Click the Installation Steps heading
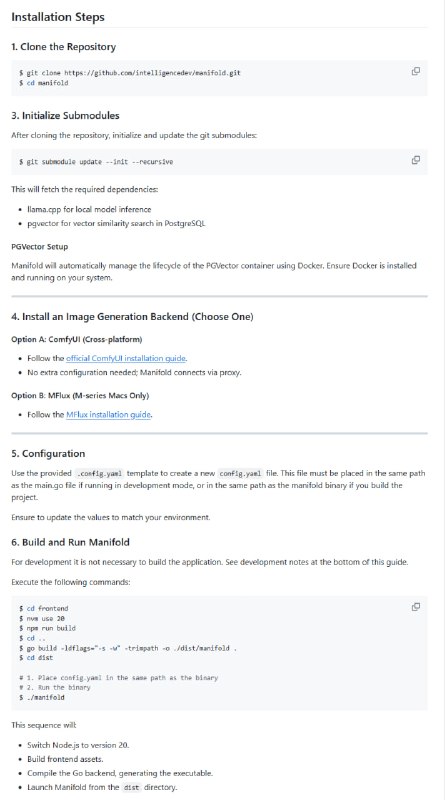This screenshot has height=800, width=447. (x=58, y=17)
